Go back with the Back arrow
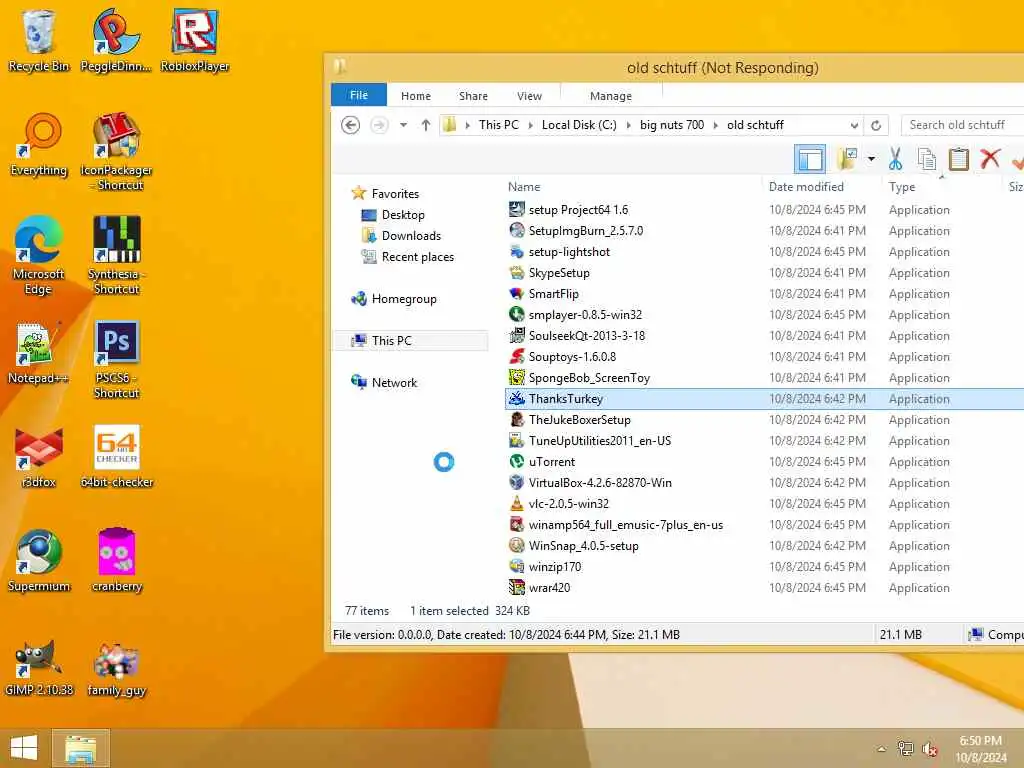Viewport: 1024px width, 768px height. coord(351,125)
